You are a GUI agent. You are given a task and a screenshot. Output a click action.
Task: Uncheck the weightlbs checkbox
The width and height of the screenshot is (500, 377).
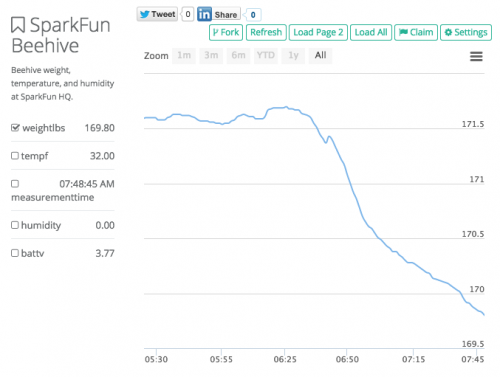coord(15,128)
